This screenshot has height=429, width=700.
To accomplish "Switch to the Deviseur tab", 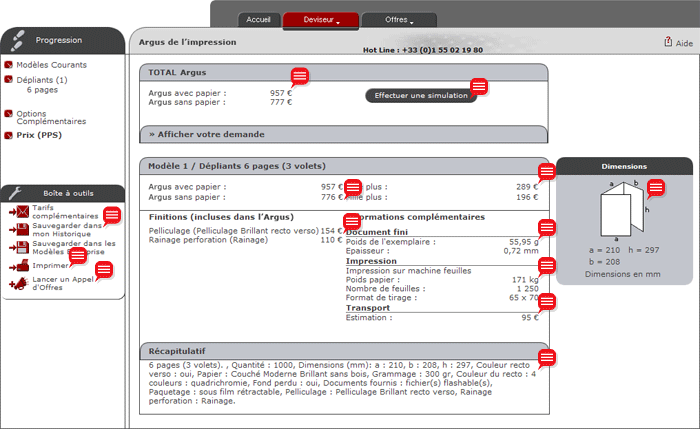I will (321, 21).
